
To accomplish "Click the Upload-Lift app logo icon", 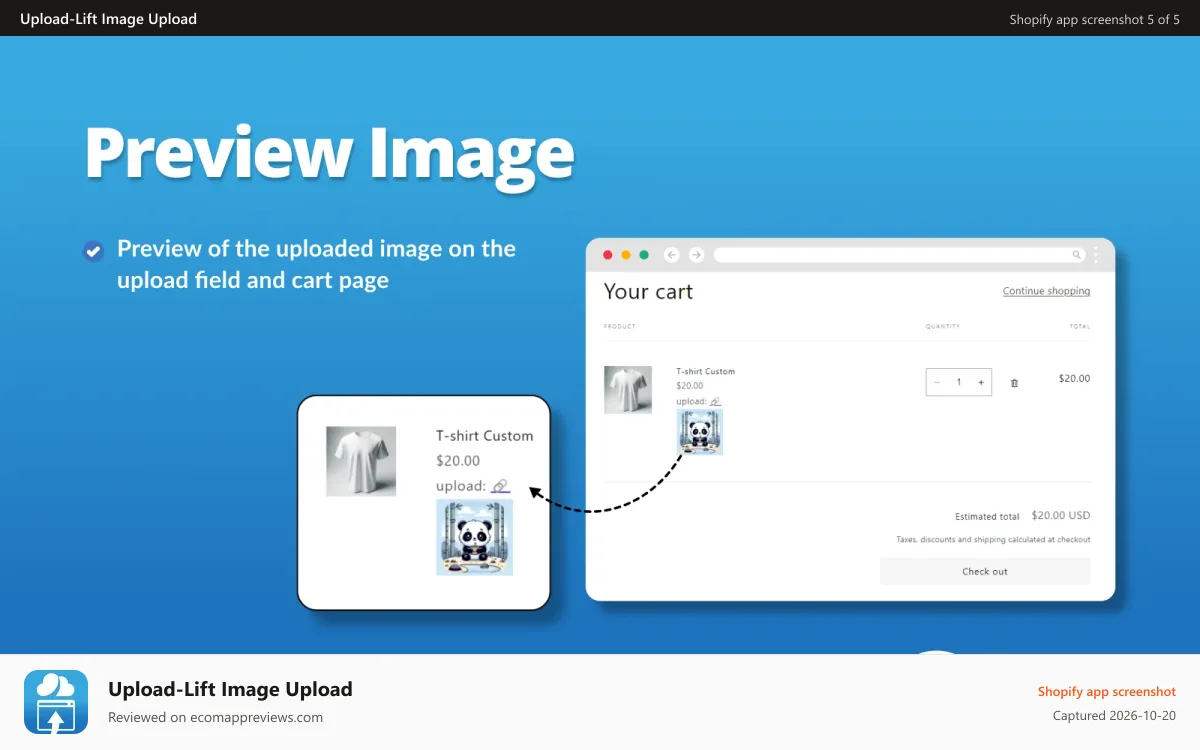I will [x=56, y=702].
